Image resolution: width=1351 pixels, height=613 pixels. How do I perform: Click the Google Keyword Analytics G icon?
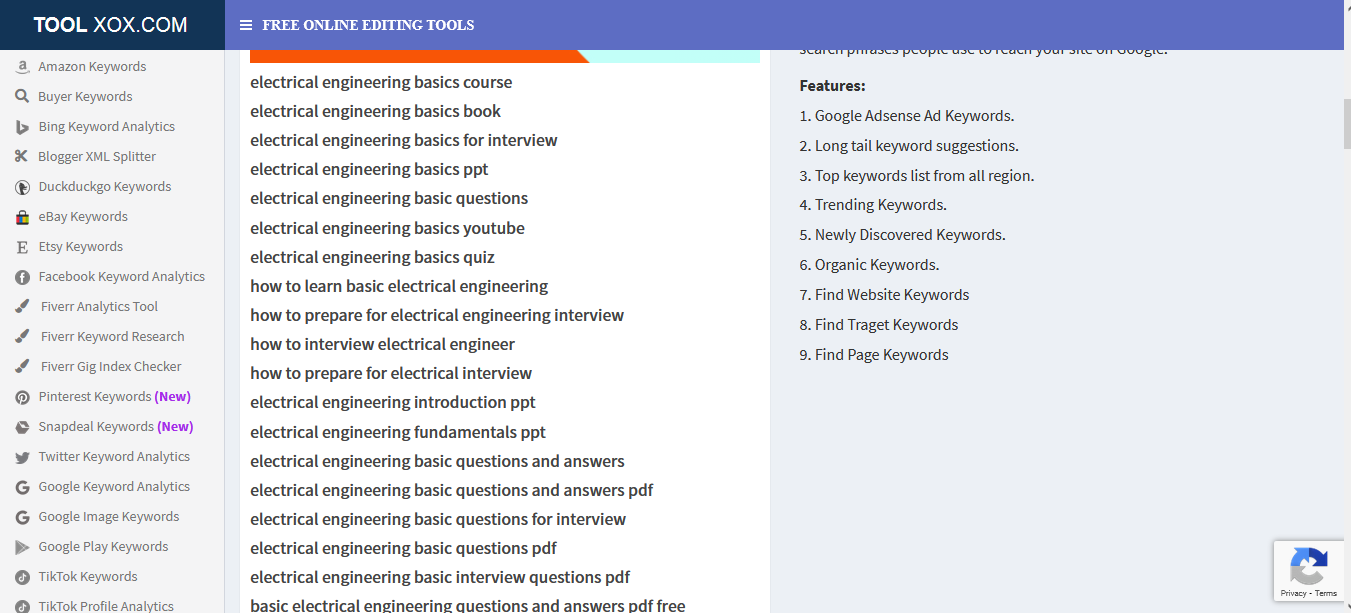22,487
